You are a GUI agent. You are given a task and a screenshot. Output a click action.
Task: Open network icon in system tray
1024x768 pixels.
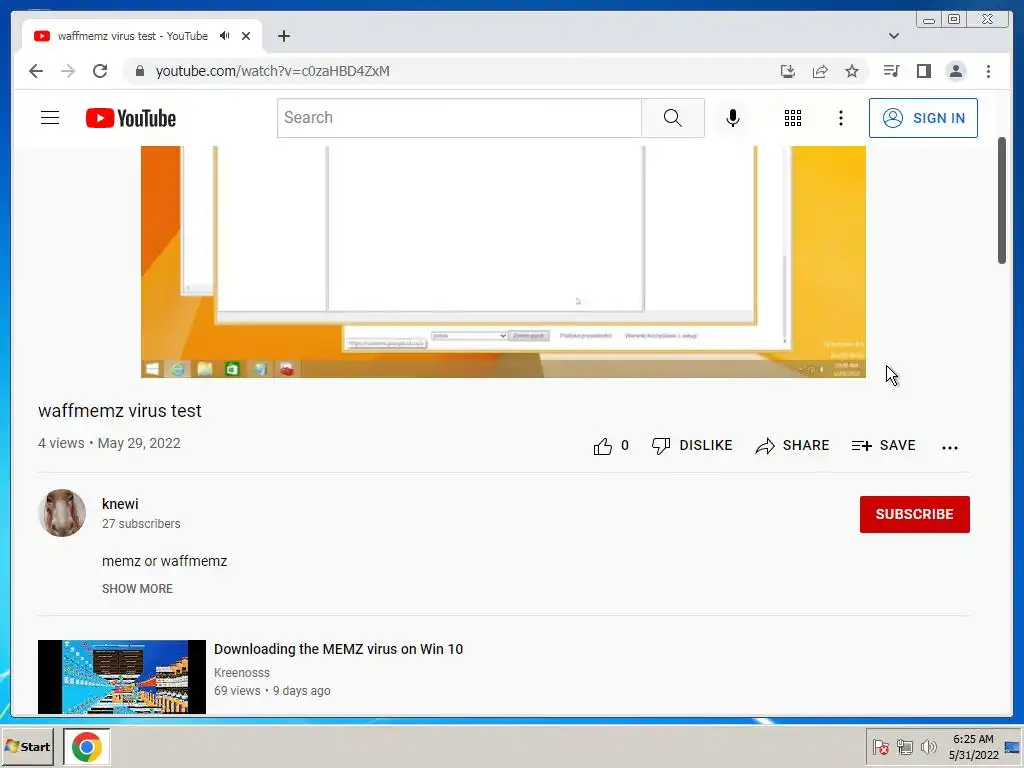pyautogui.click(x=904, y=746)
